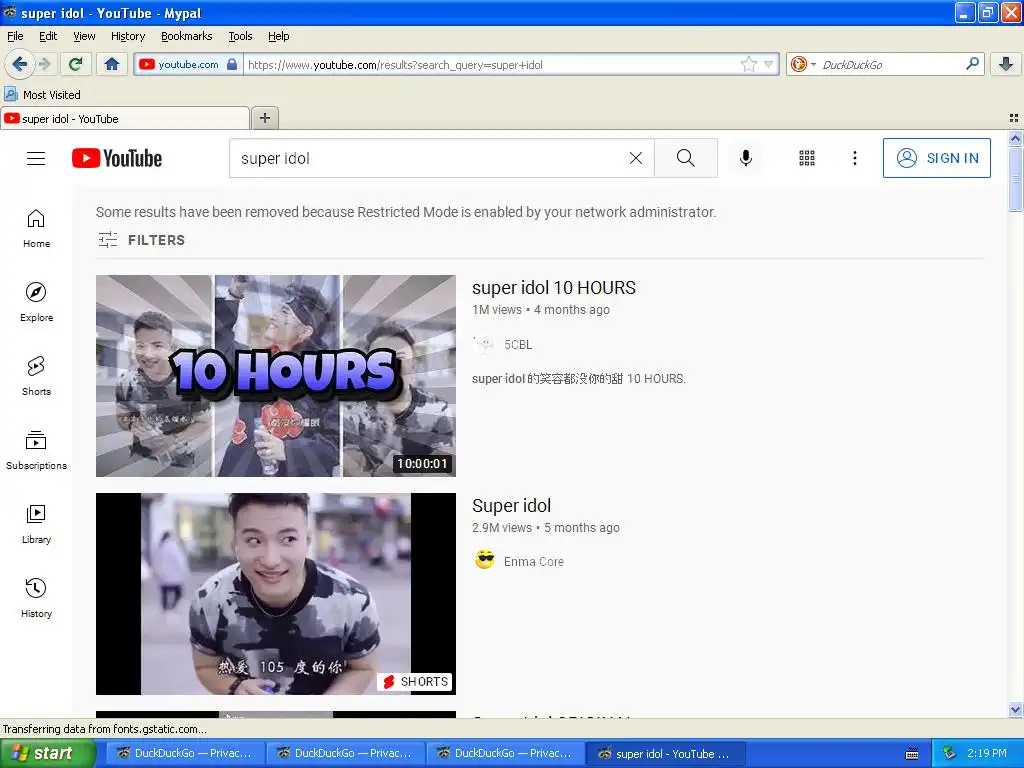The height and width of the screenshot is (768, 1024).
Task: Click the system tray icon beside the clock
Action: click(949, 753)
